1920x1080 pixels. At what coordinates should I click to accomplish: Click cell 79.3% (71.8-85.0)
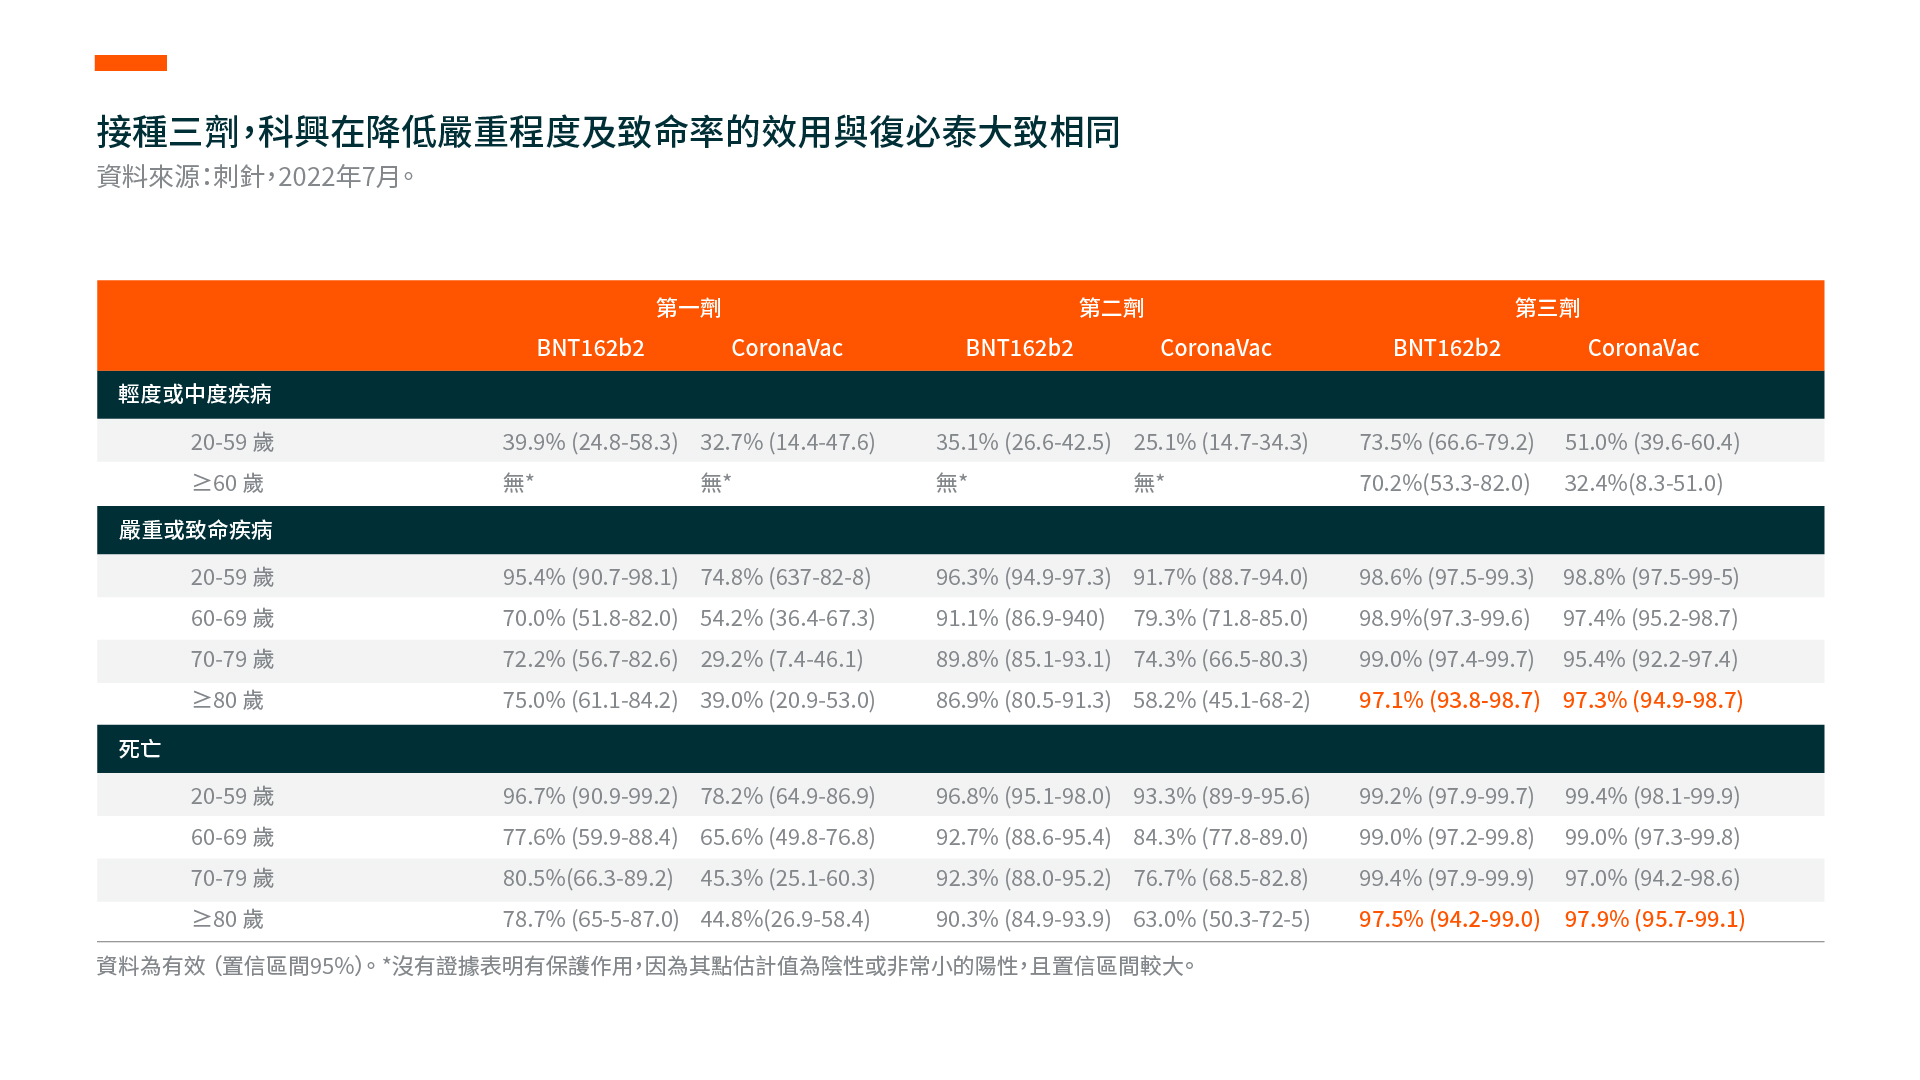(x=1220, y=618)
